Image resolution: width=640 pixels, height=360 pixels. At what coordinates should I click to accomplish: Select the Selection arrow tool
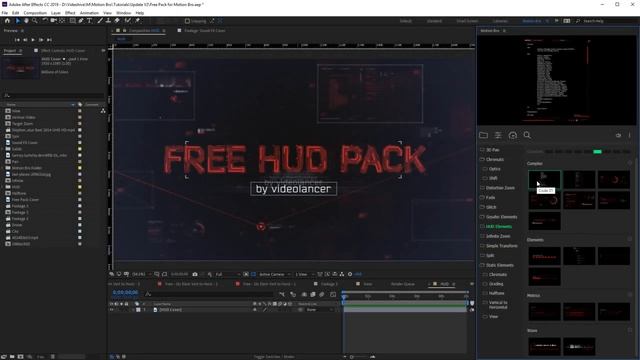(x=18, y=20)
